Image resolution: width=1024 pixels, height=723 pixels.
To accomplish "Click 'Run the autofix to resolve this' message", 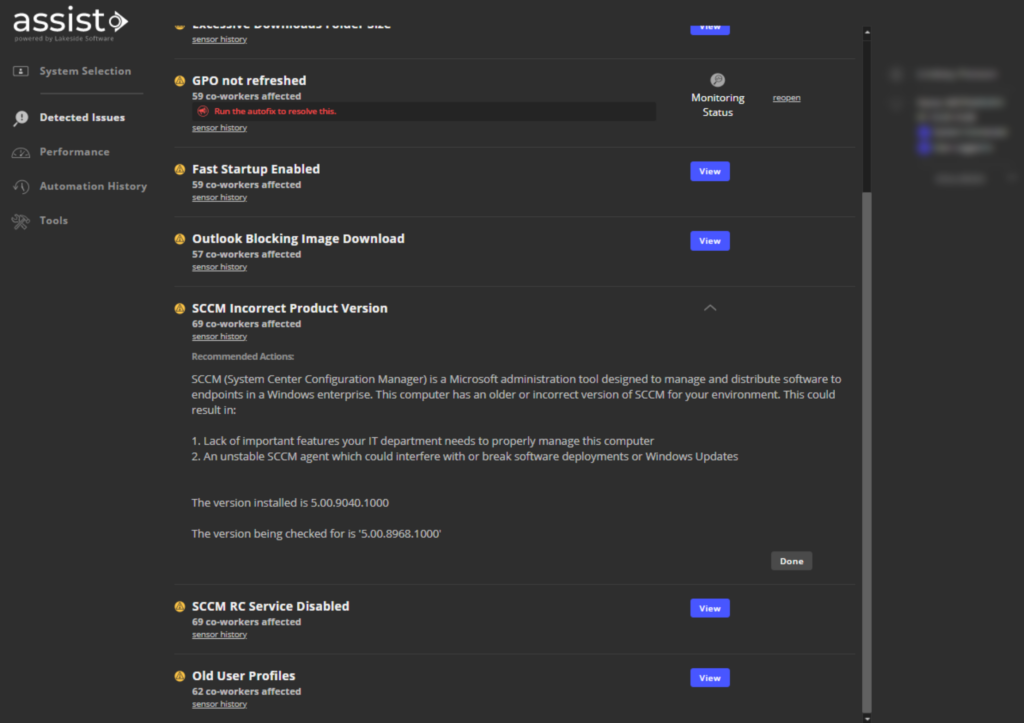I will pos(275,112).
